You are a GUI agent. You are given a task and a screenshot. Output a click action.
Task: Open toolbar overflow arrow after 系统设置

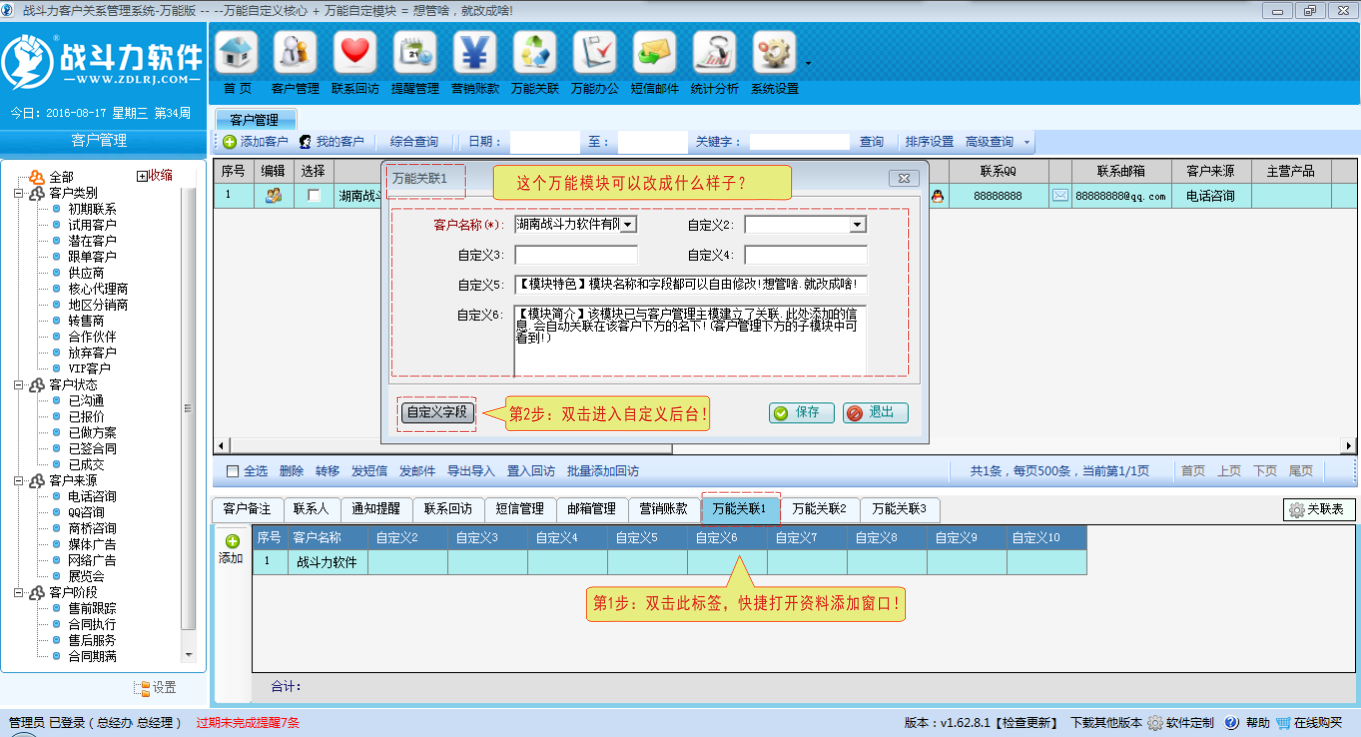point(808,65)
